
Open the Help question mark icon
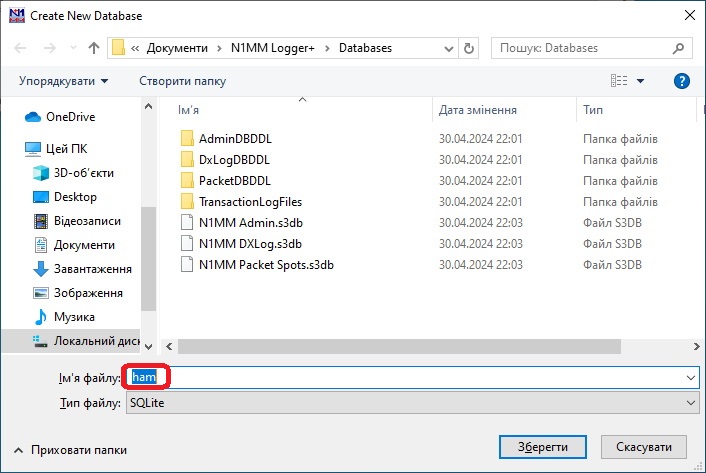[x=682, y=81]
